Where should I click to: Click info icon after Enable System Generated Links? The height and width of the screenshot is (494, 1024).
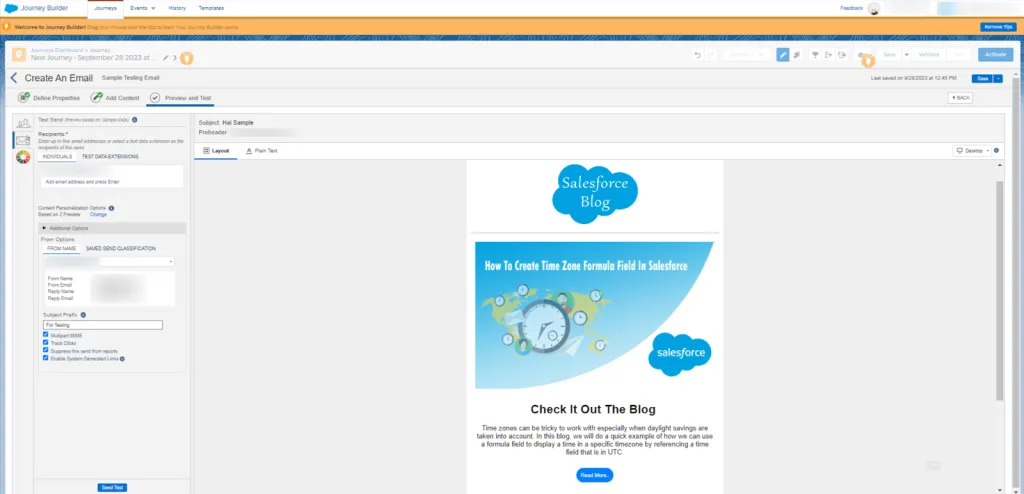tap(122, 359)
